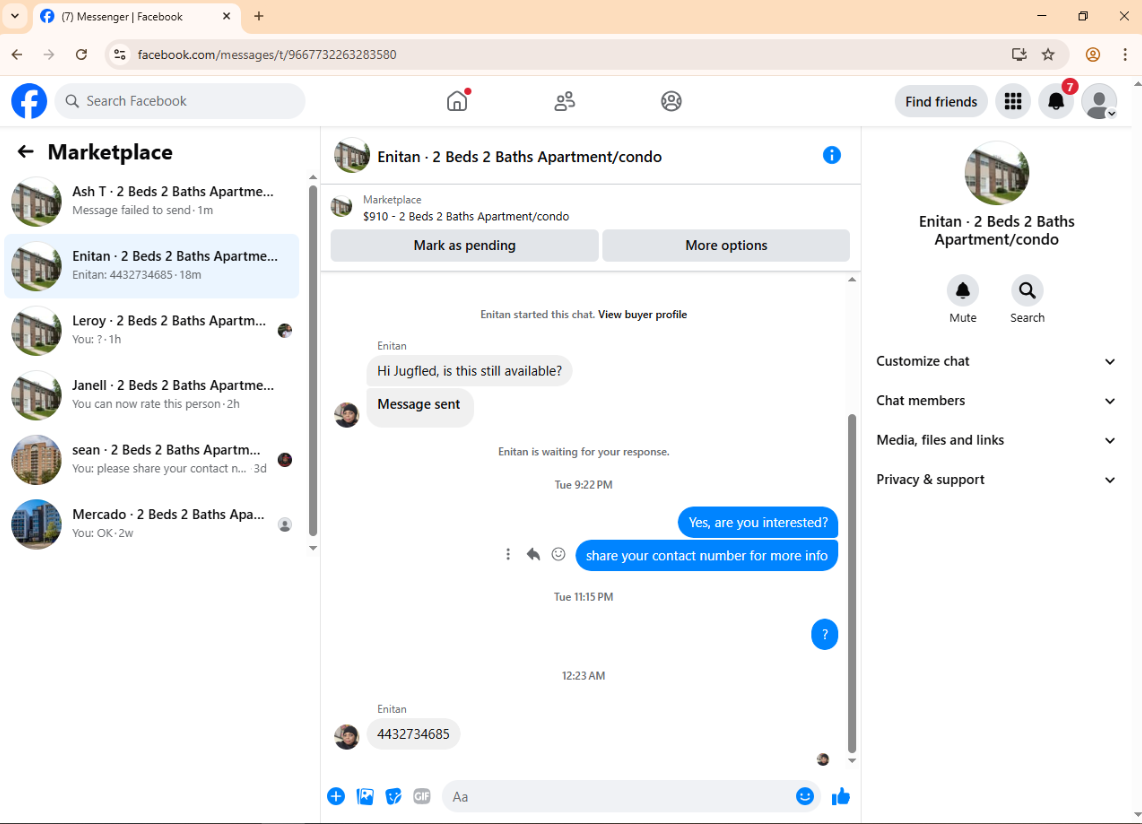Choose a GIF
The height and width of the screenshot is (824, 1142).
click(x=422, y=796)
